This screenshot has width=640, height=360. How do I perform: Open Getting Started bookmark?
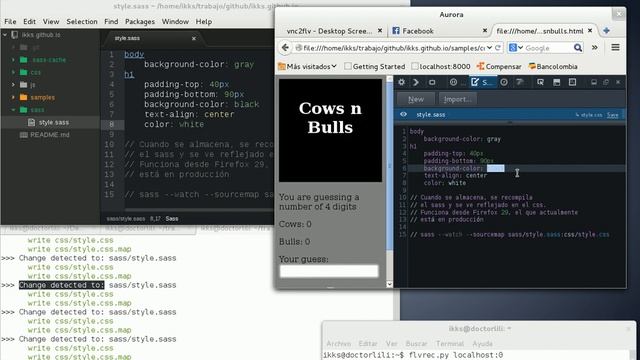tap(374, 66)
